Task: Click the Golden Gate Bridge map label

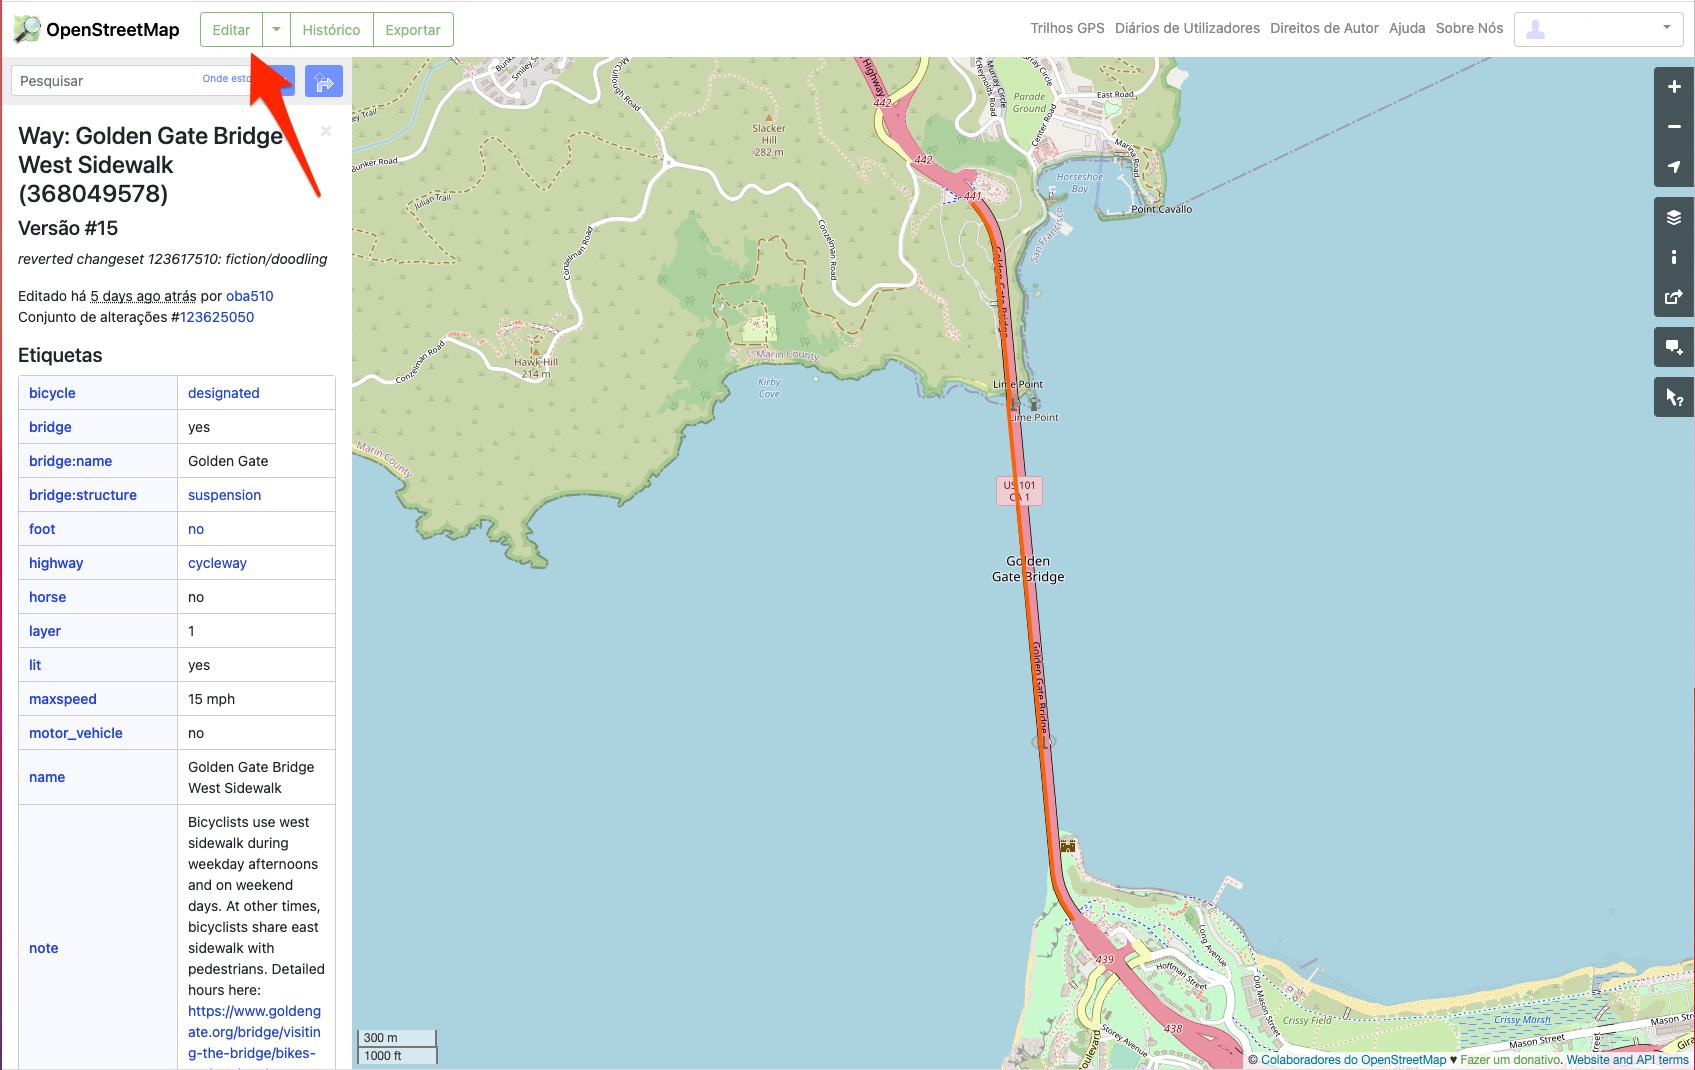Action: 1028,569
